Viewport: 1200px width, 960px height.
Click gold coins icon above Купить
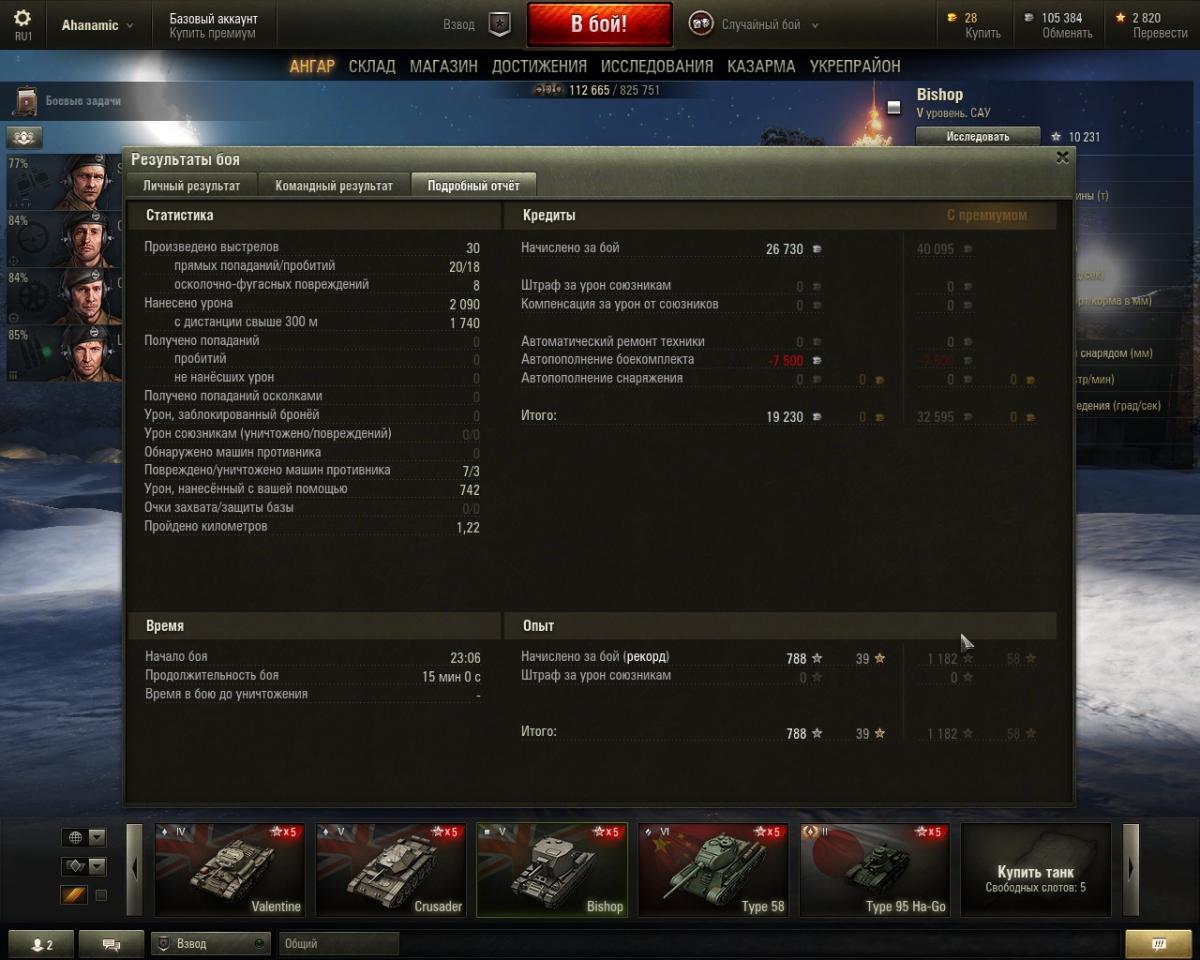(952, 18)
